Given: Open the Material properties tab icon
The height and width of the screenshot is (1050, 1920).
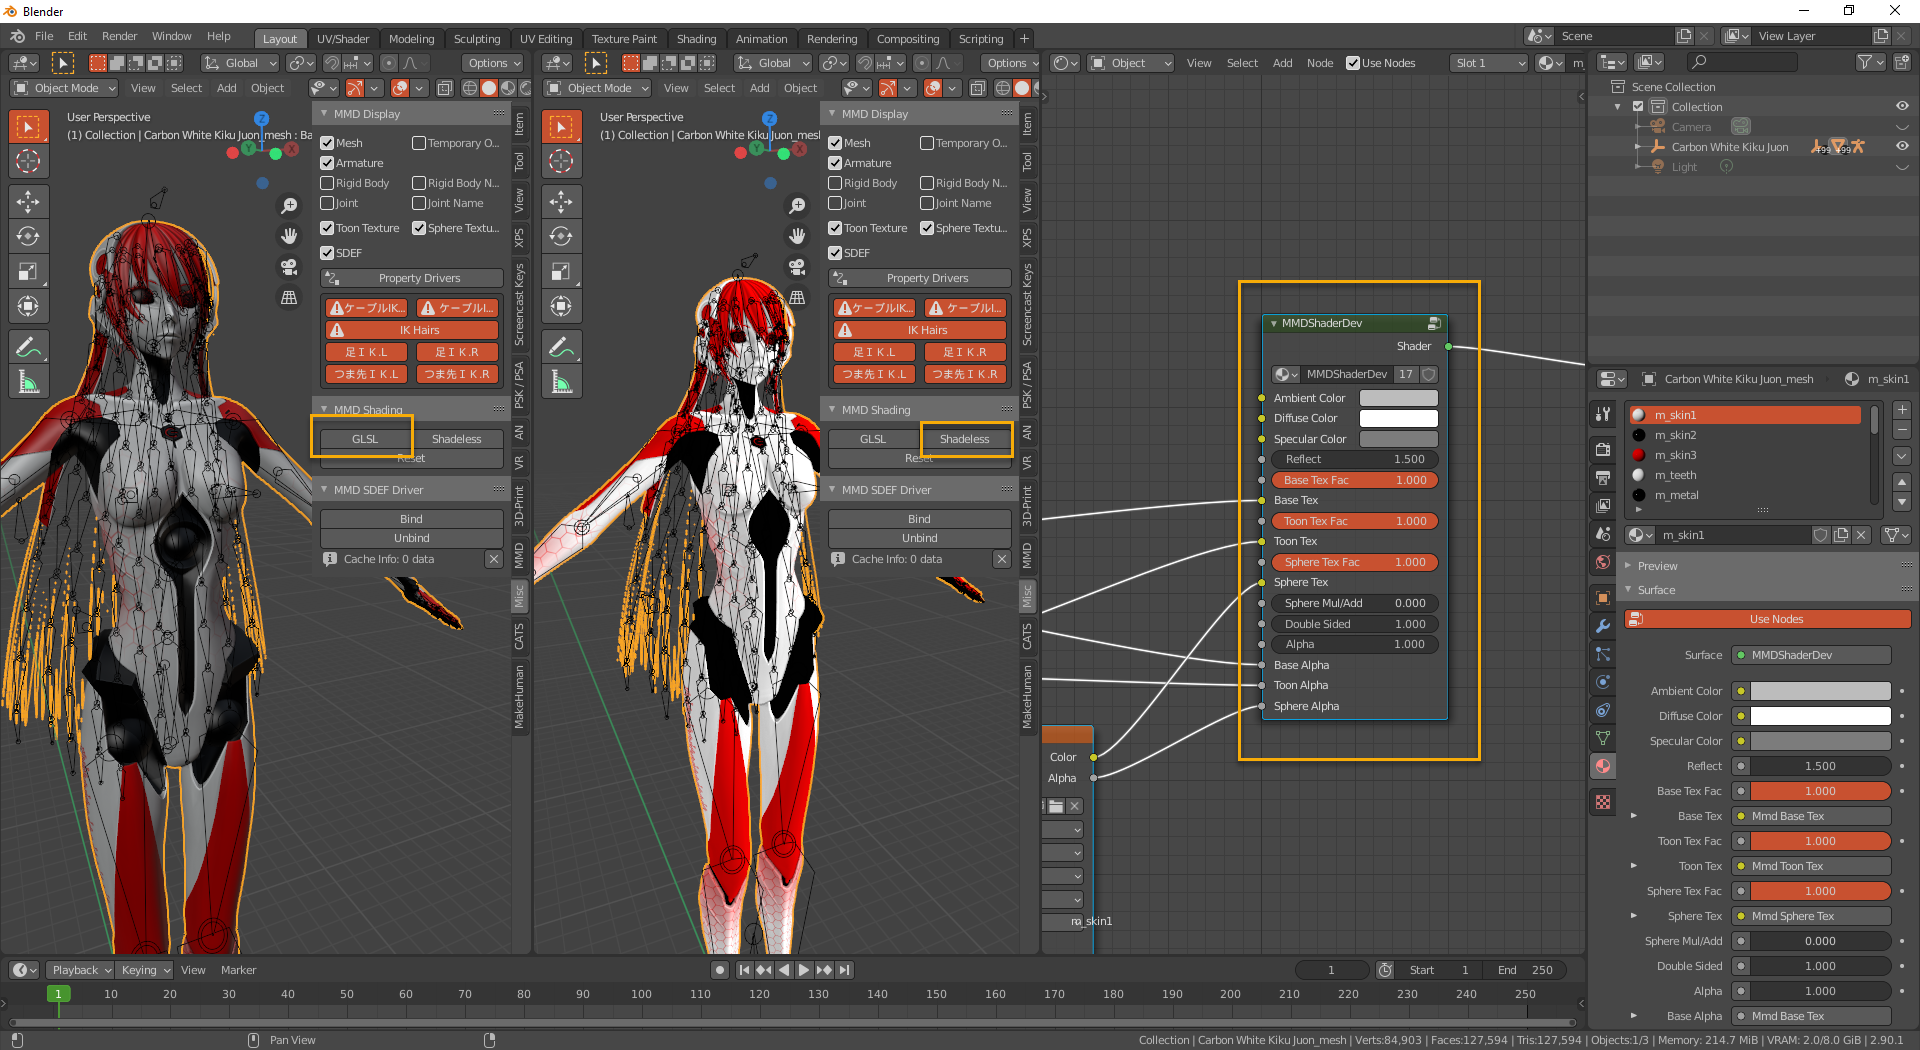Looking at the screenshot, I should pyautogui.click(x=1603, y=766).
